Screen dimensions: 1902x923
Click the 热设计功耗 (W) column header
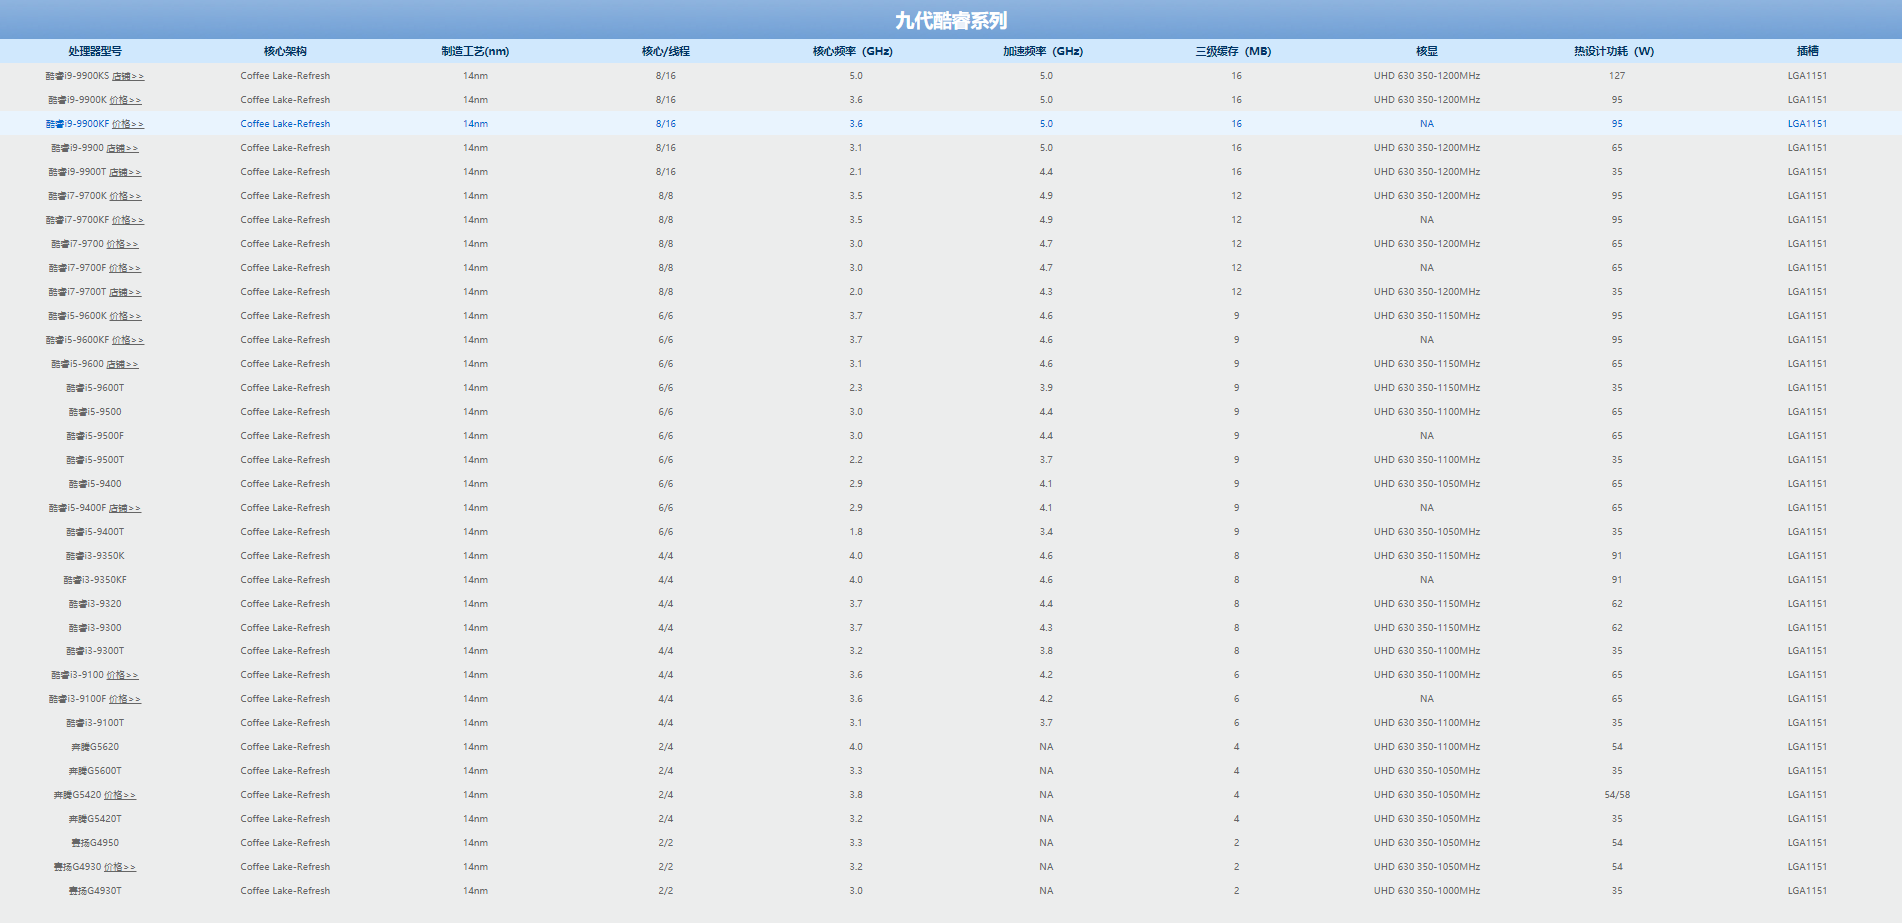[x=1614, y=51]
